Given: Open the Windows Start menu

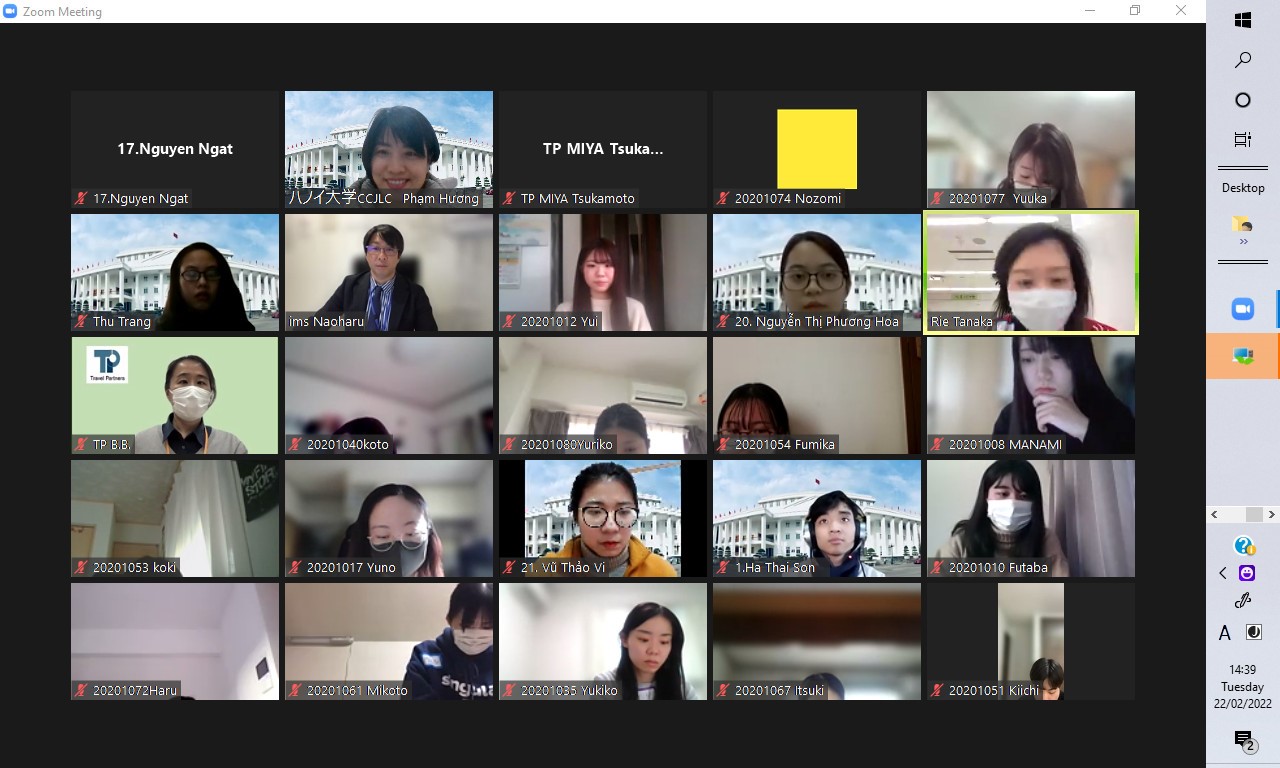Looking at the screenshot, I should [1243, 20].
